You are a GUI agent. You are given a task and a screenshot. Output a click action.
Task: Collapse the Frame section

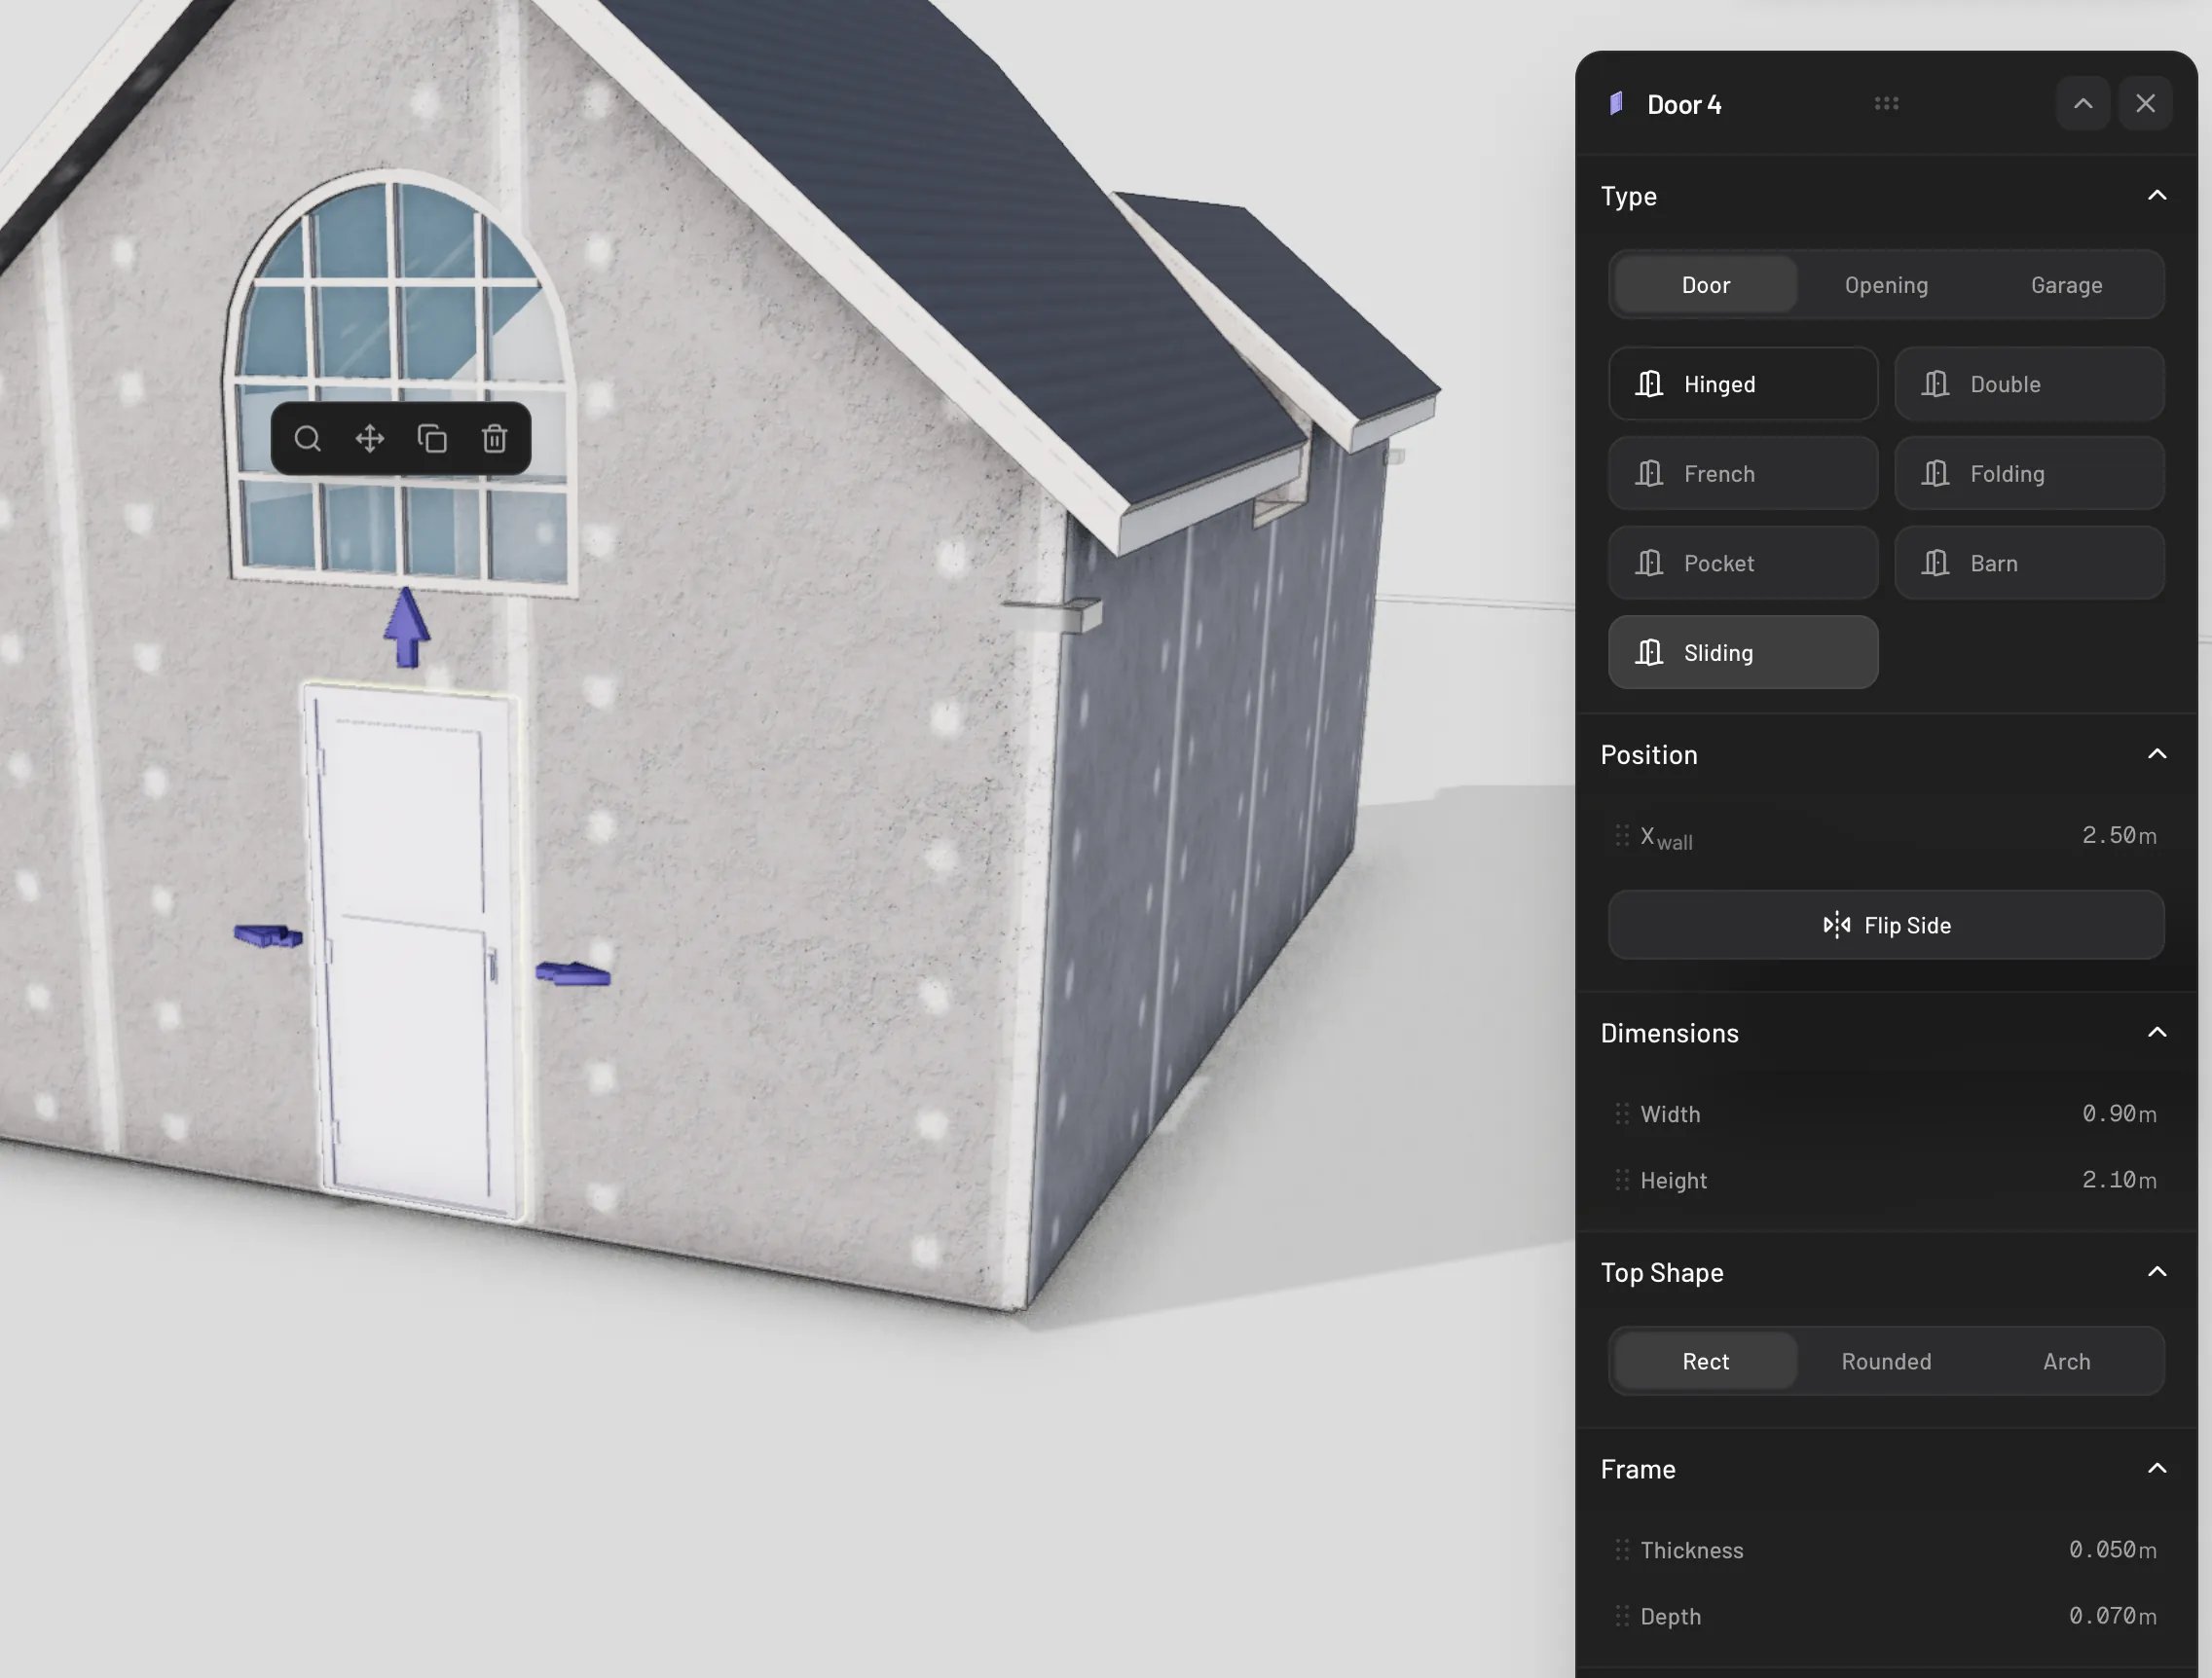pos(2157,1468)
